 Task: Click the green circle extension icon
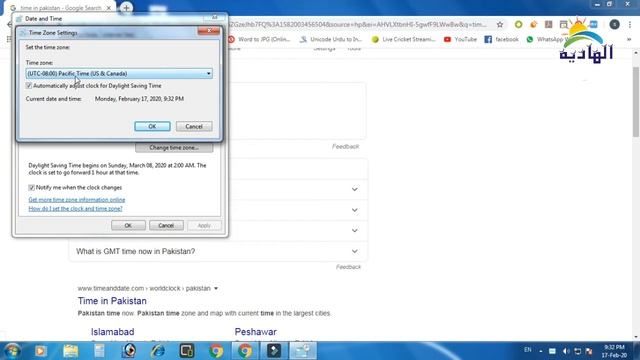(x=518, y=24)
